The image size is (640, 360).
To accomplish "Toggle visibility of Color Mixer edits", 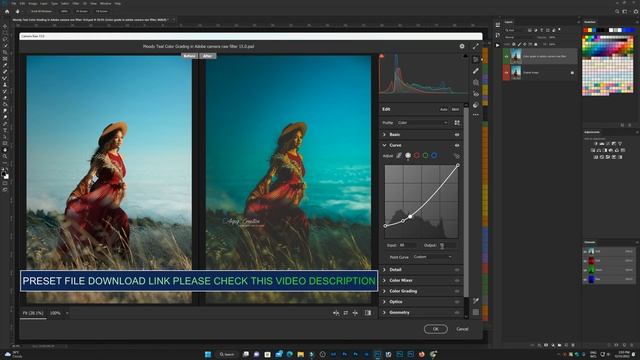I will [x=457, y=280].
